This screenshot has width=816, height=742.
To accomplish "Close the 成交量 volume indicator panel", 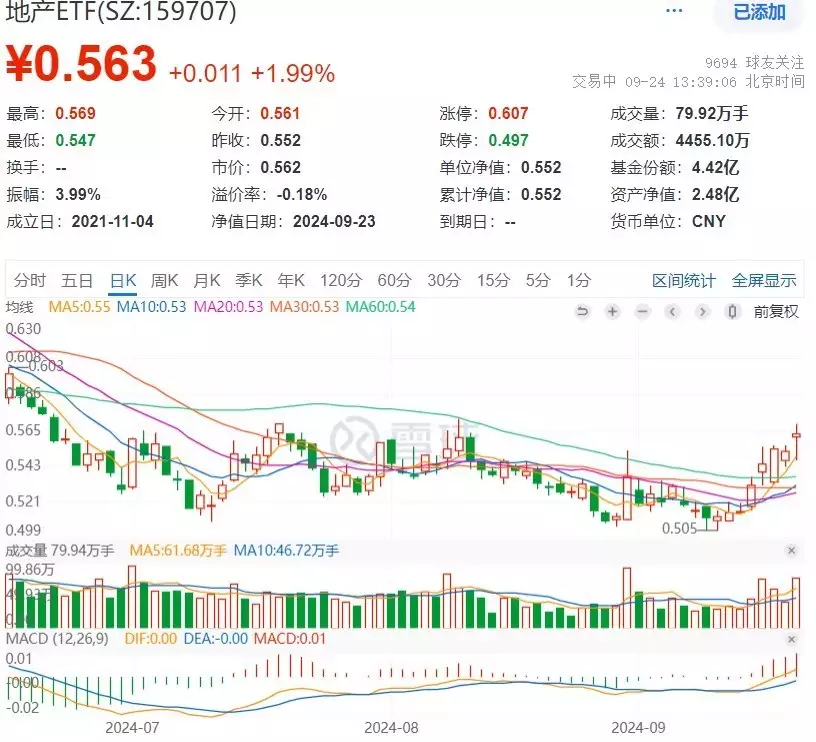I will pos(792,551).
